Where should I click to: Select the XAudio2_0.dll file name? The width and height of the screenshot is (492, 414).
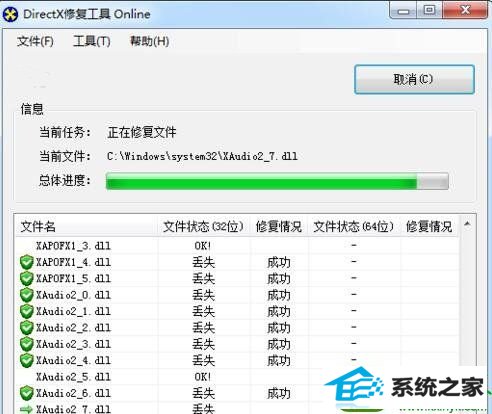[x=73, y=295]
